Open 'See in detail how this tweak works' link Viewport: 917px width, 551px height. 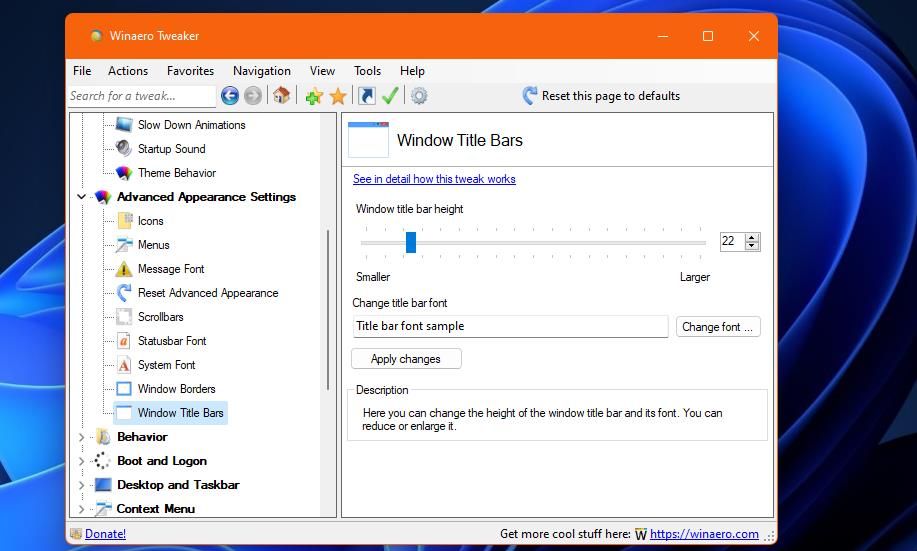[x=434, y=179]
